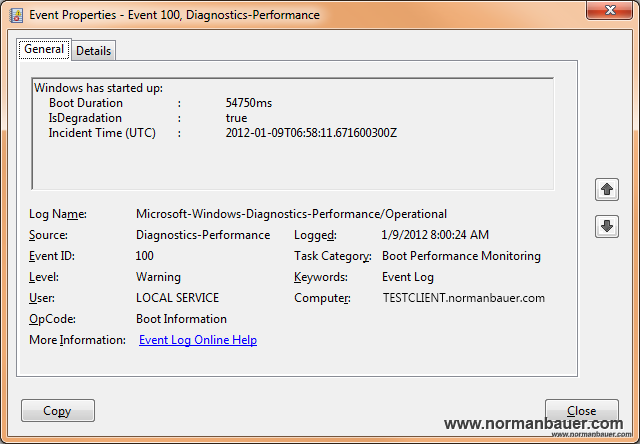Screen dimensions: 640x444
Task: Click the Event Properties title bar icon
Action: click(16, 16)
